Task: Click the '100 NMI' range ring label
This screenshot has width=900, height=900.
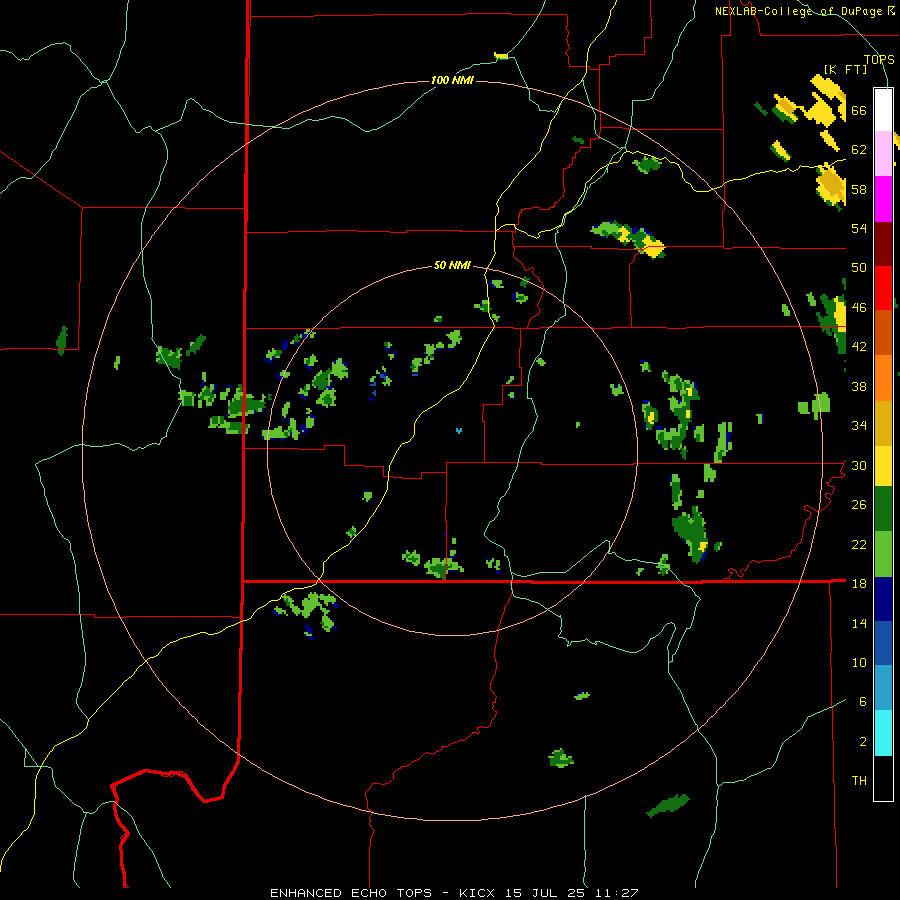Action: pyautogui.click(x=452, y=80)
